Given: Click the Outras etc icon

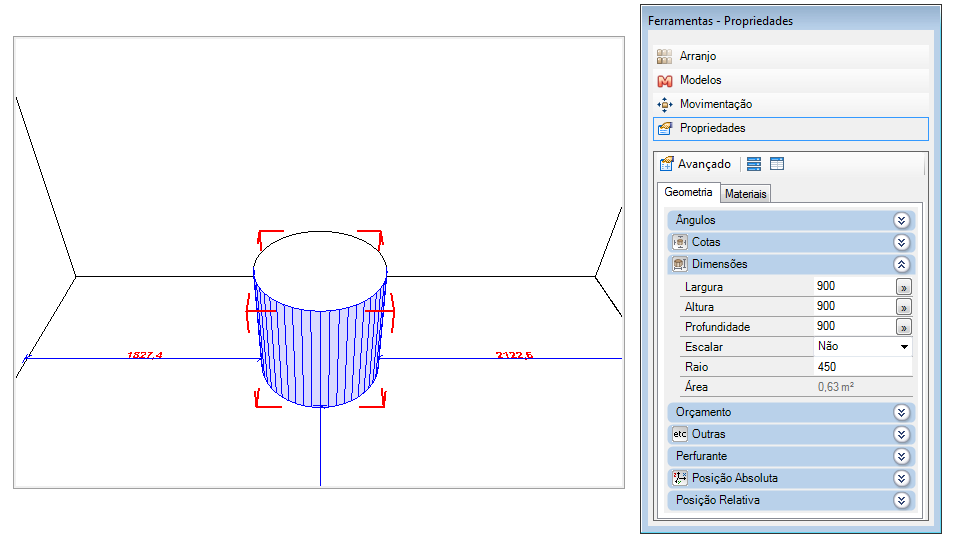Looking at the screenshot, I should tap(680, 434).
